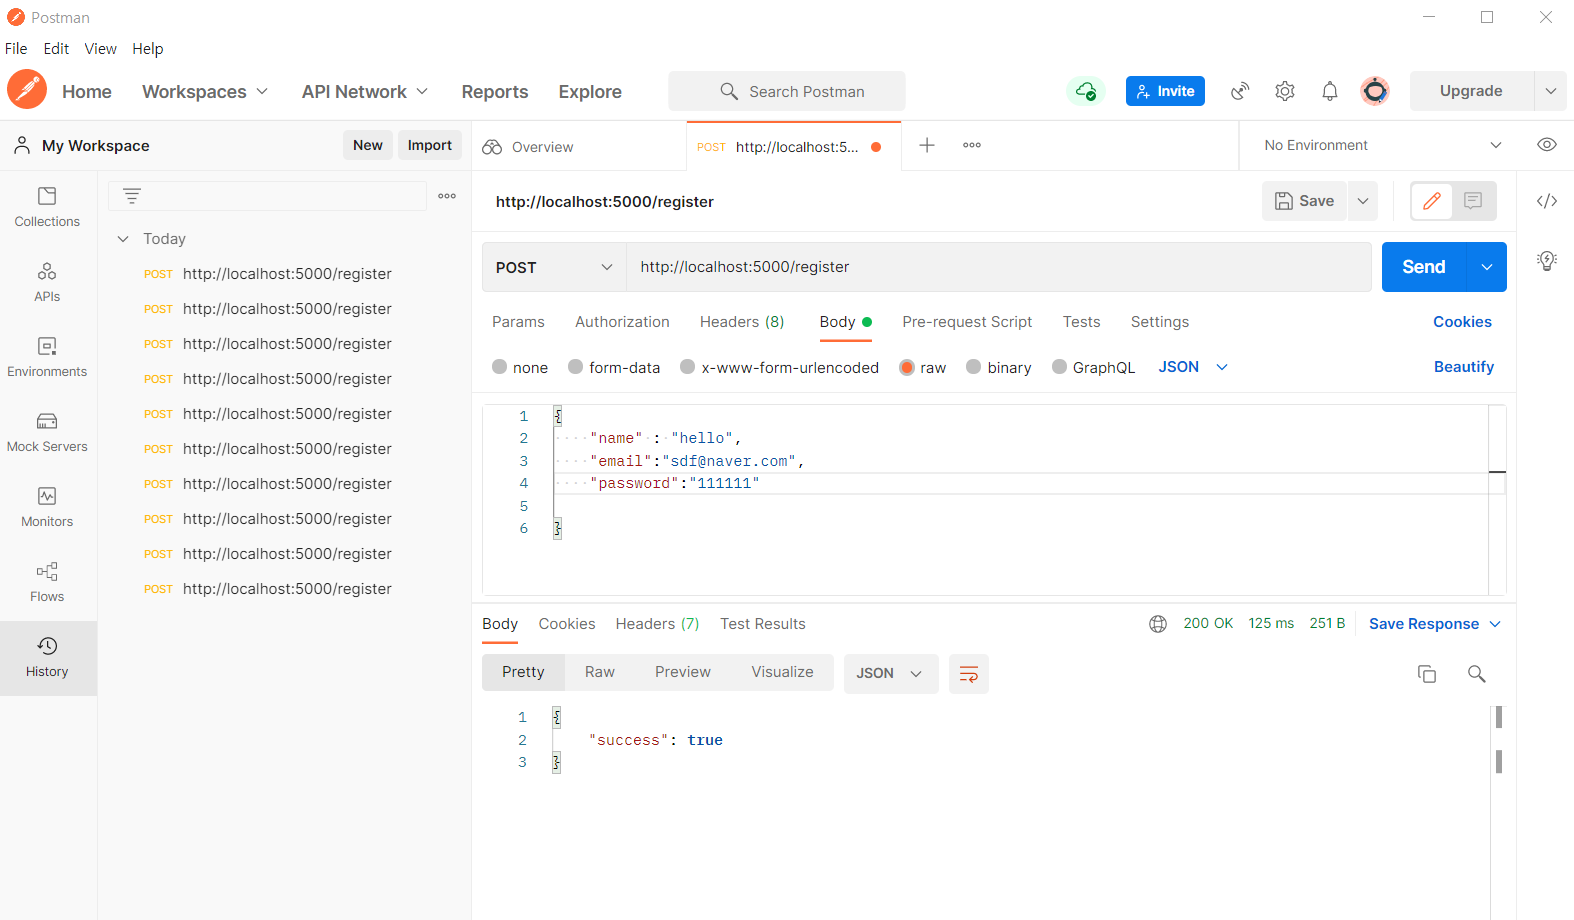Switch to edit mode pencil icon
1574x920 pixels.
point(1432,201)
